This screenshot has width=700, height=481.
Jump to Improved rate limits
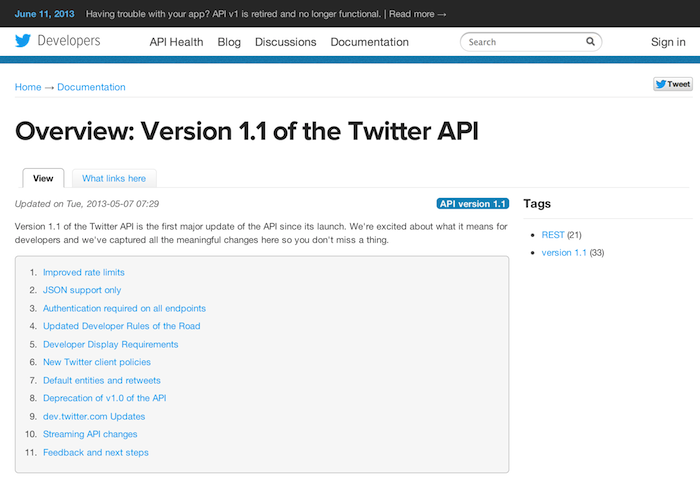(83, 272)
